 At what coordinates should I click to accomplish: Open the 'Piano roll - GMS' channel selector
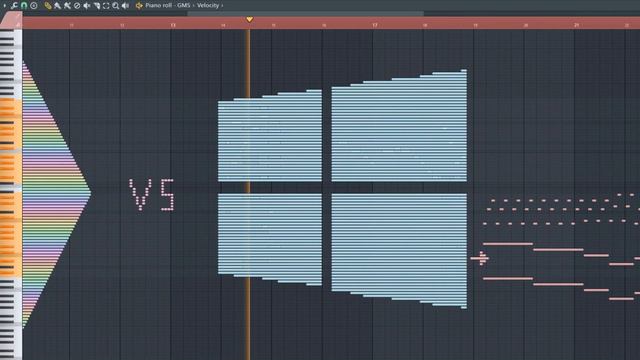(x=168, y=5)
